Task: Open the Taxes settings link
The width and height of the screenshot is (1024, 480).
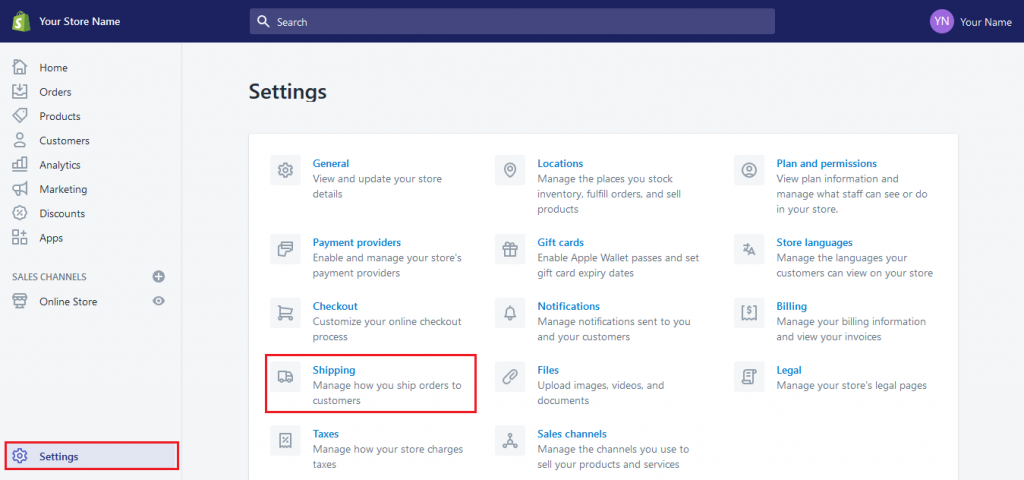Action: (x=326, y=434)
